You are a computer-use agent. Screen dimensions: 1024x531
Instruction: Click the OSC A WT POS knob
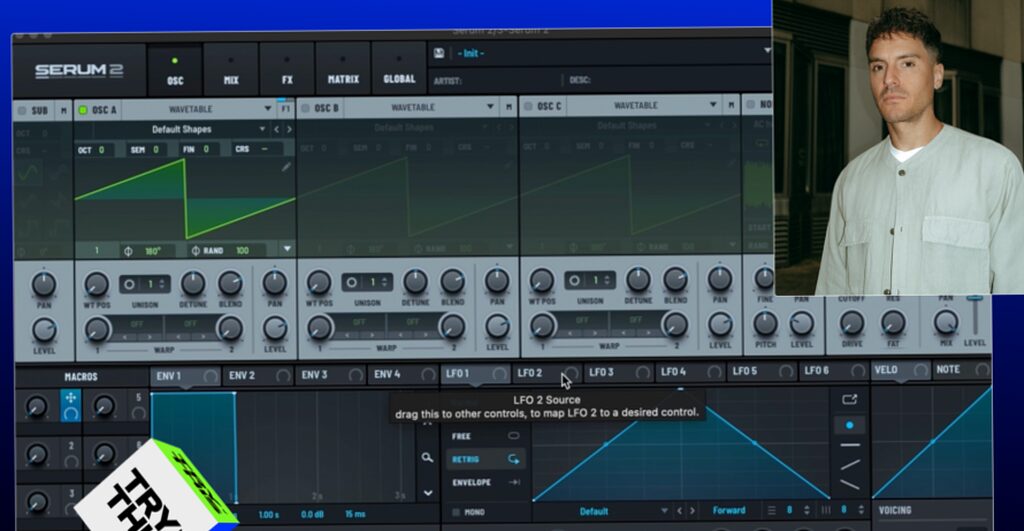coord(97,285)
